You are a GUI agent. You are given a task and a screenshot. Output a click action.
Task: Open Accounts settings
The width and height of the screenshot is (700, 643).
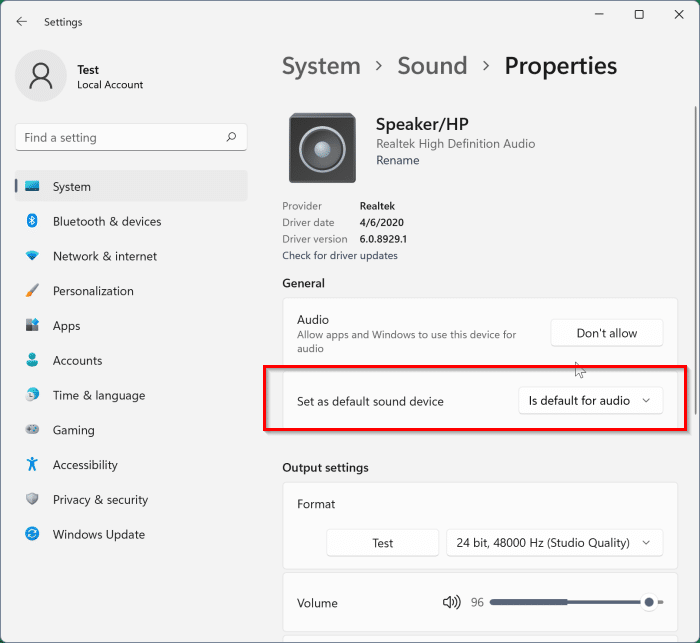131,360
